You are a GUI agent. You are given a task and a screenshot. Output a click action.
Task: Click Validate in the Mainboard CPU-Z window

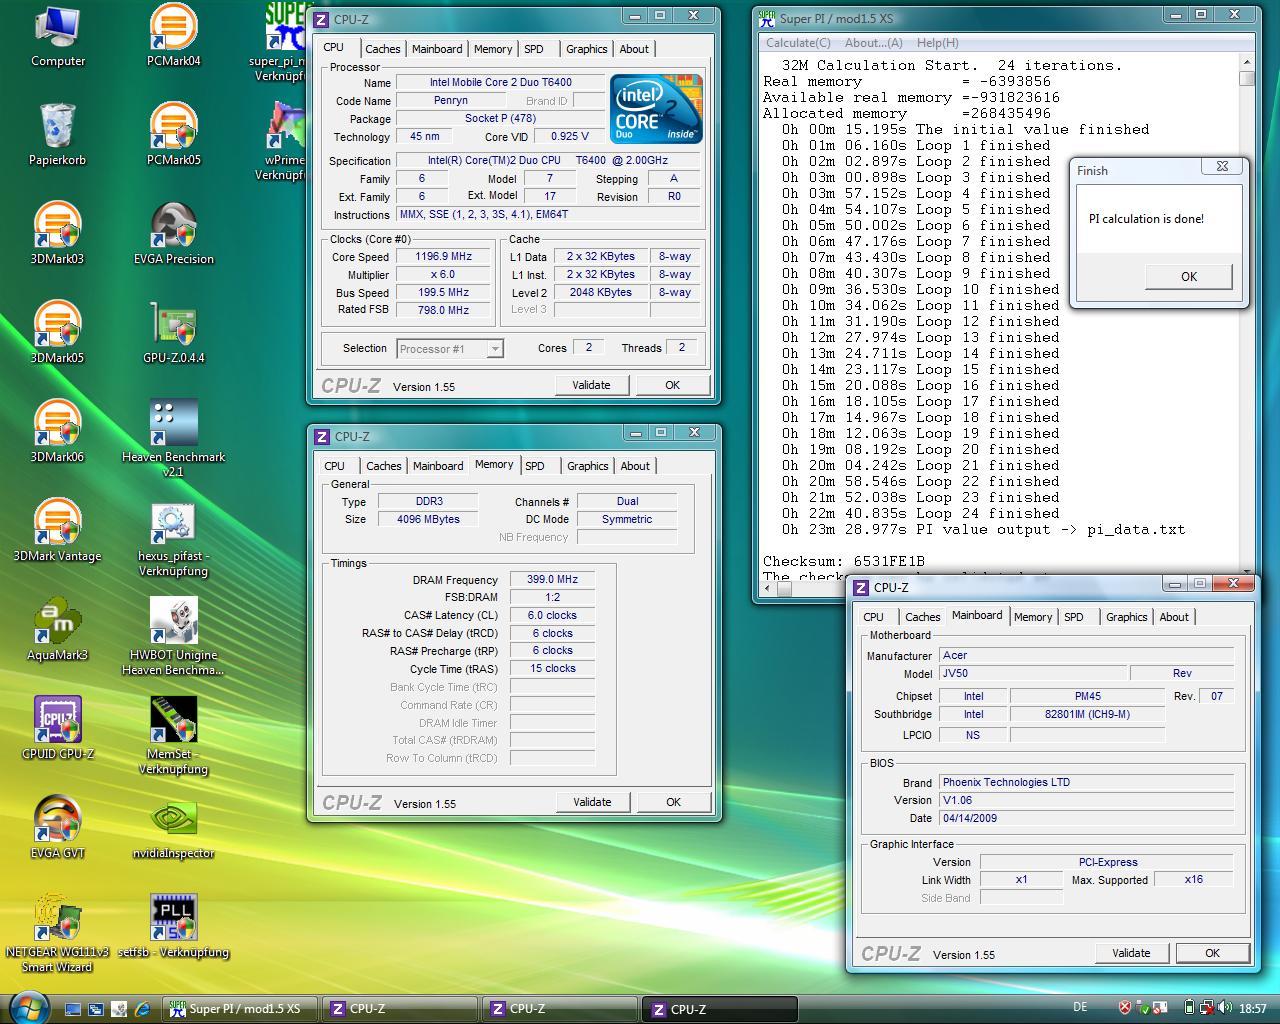(1131, 953)
